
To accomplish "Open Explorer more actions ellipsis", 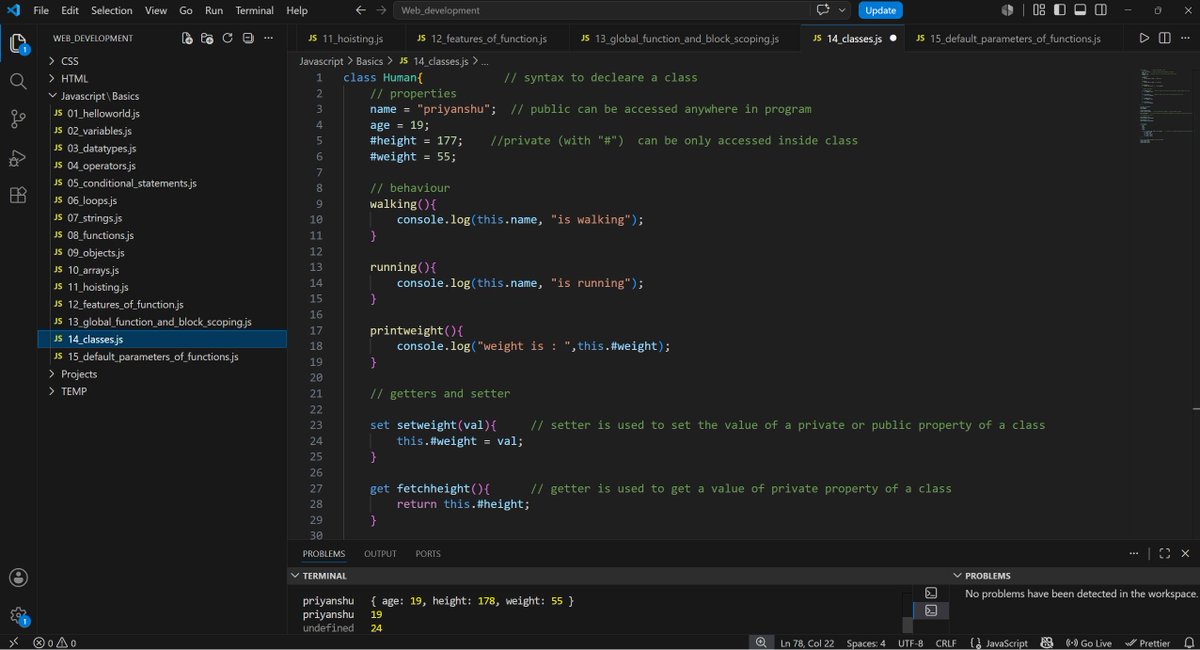I will [269, 39].
